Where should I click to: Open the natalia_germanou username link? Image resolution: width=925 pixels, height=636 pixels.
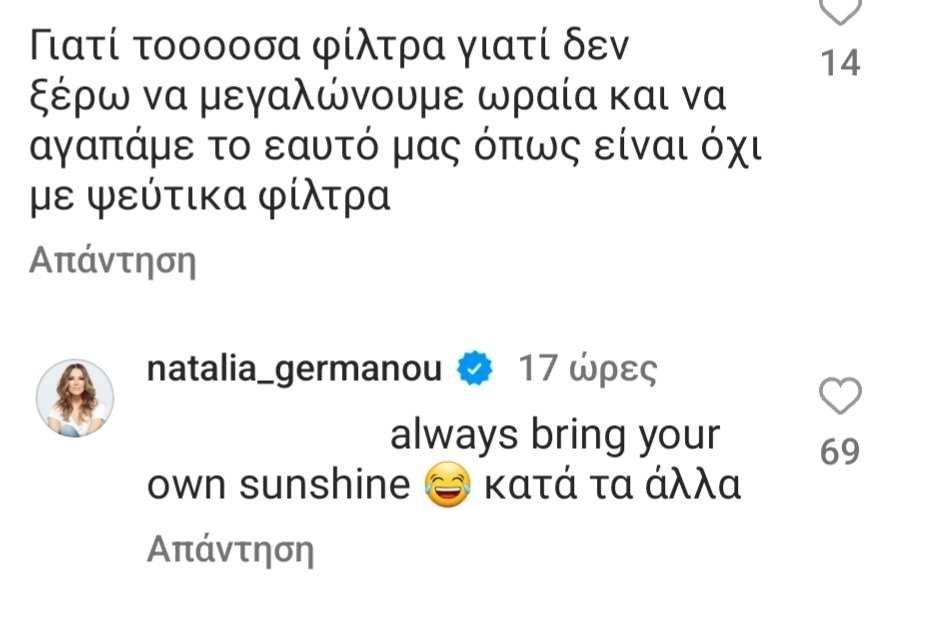293,371
